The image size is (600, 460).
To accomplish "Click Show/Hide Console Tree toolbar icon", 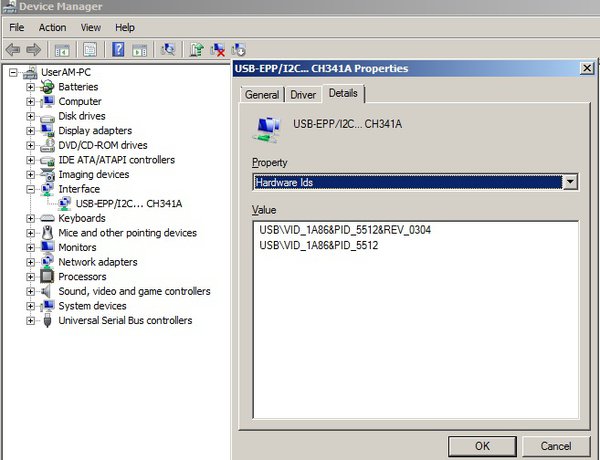I will (62, 50).
